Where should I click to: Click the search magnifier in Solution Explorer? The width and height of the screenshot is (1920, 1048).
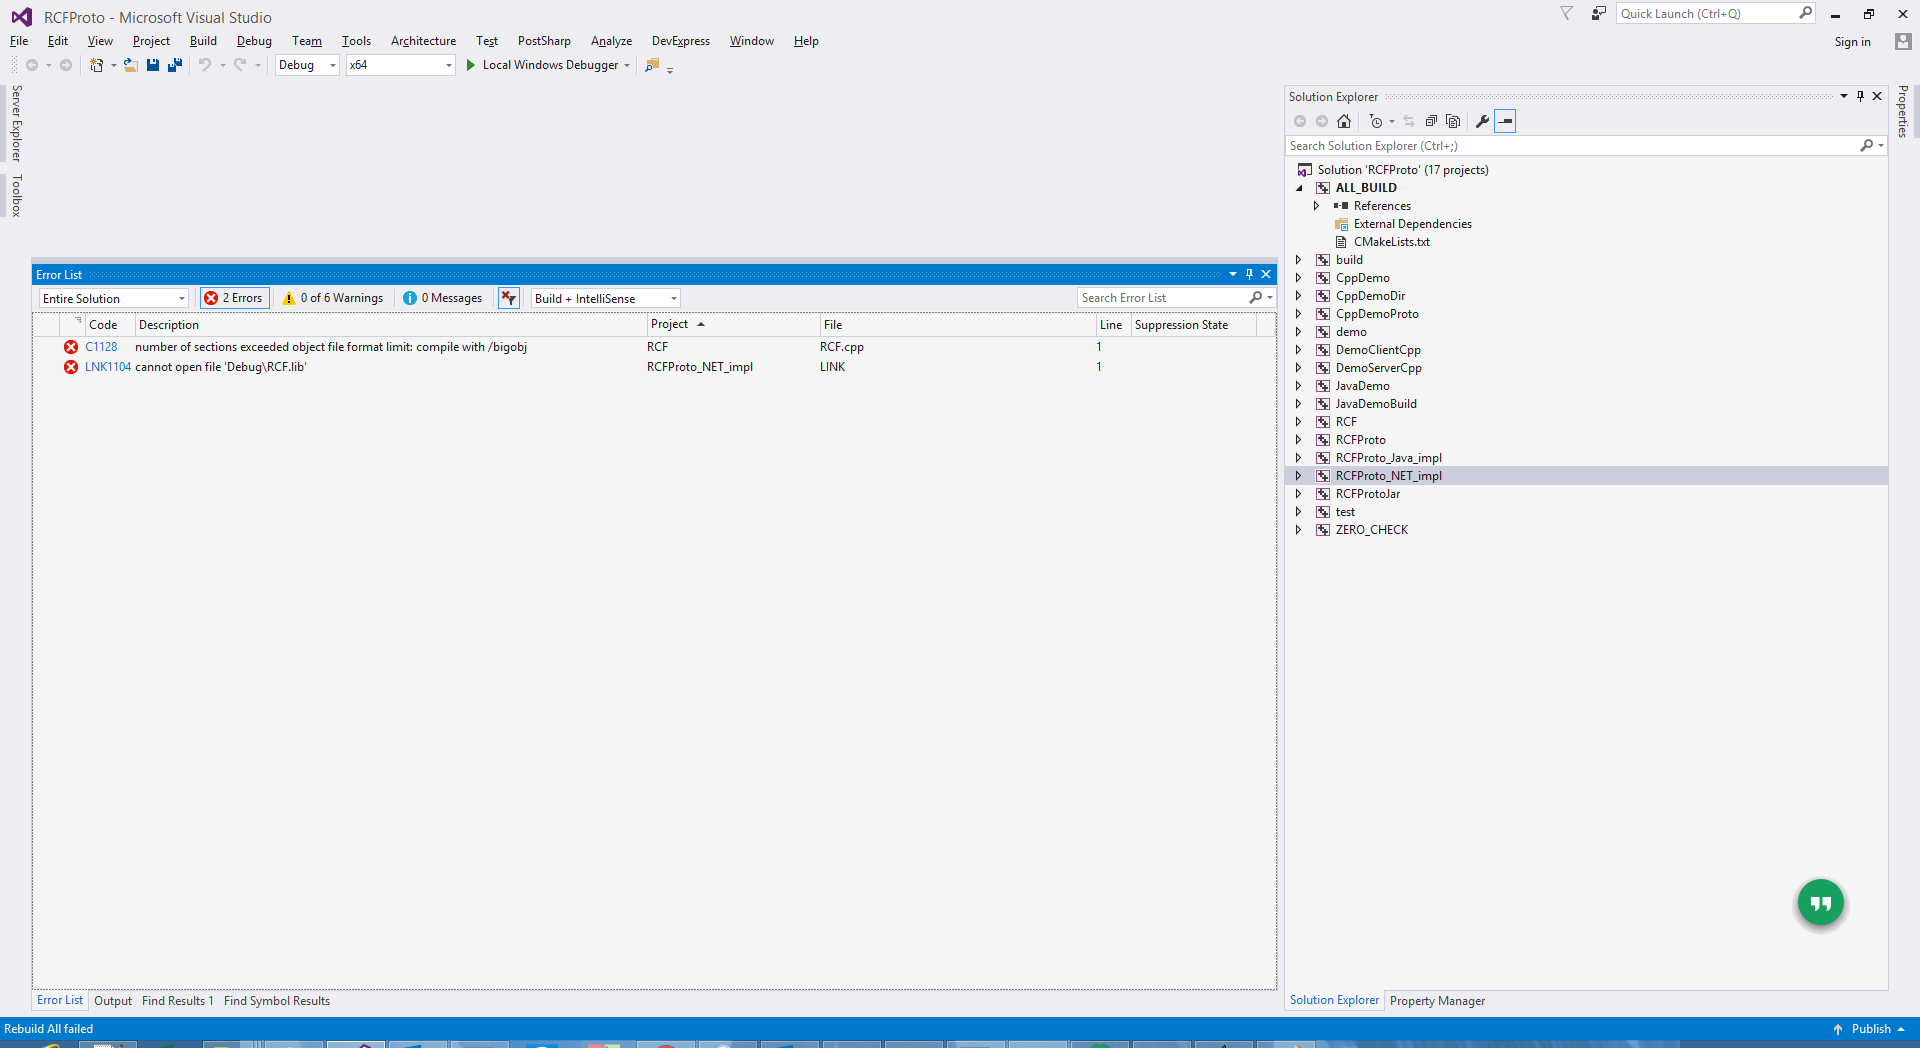click(x=1866, y=146)
